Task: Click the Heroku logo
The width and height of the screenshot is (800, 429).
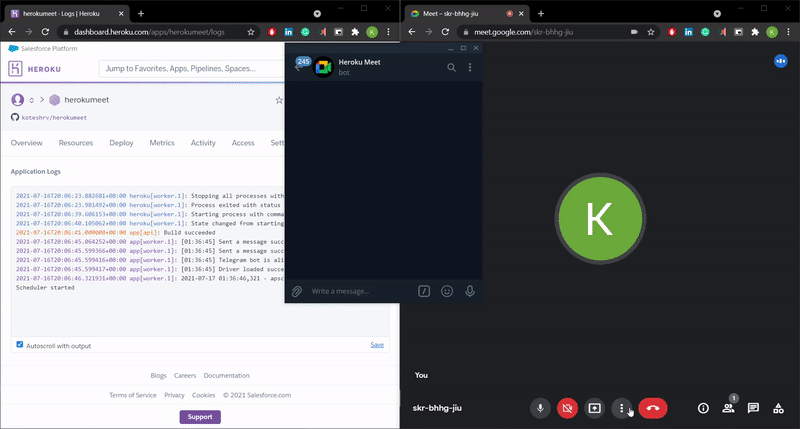Action: 34,68
